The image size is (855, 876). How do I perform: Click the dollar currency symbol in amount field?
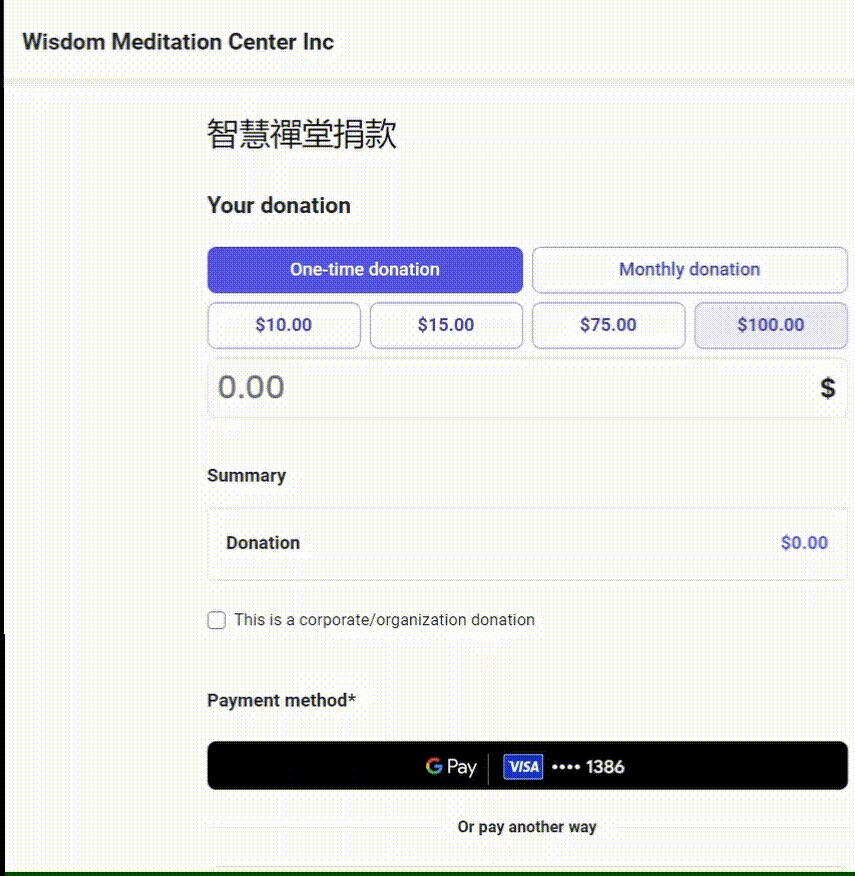(x=827, y=388)
